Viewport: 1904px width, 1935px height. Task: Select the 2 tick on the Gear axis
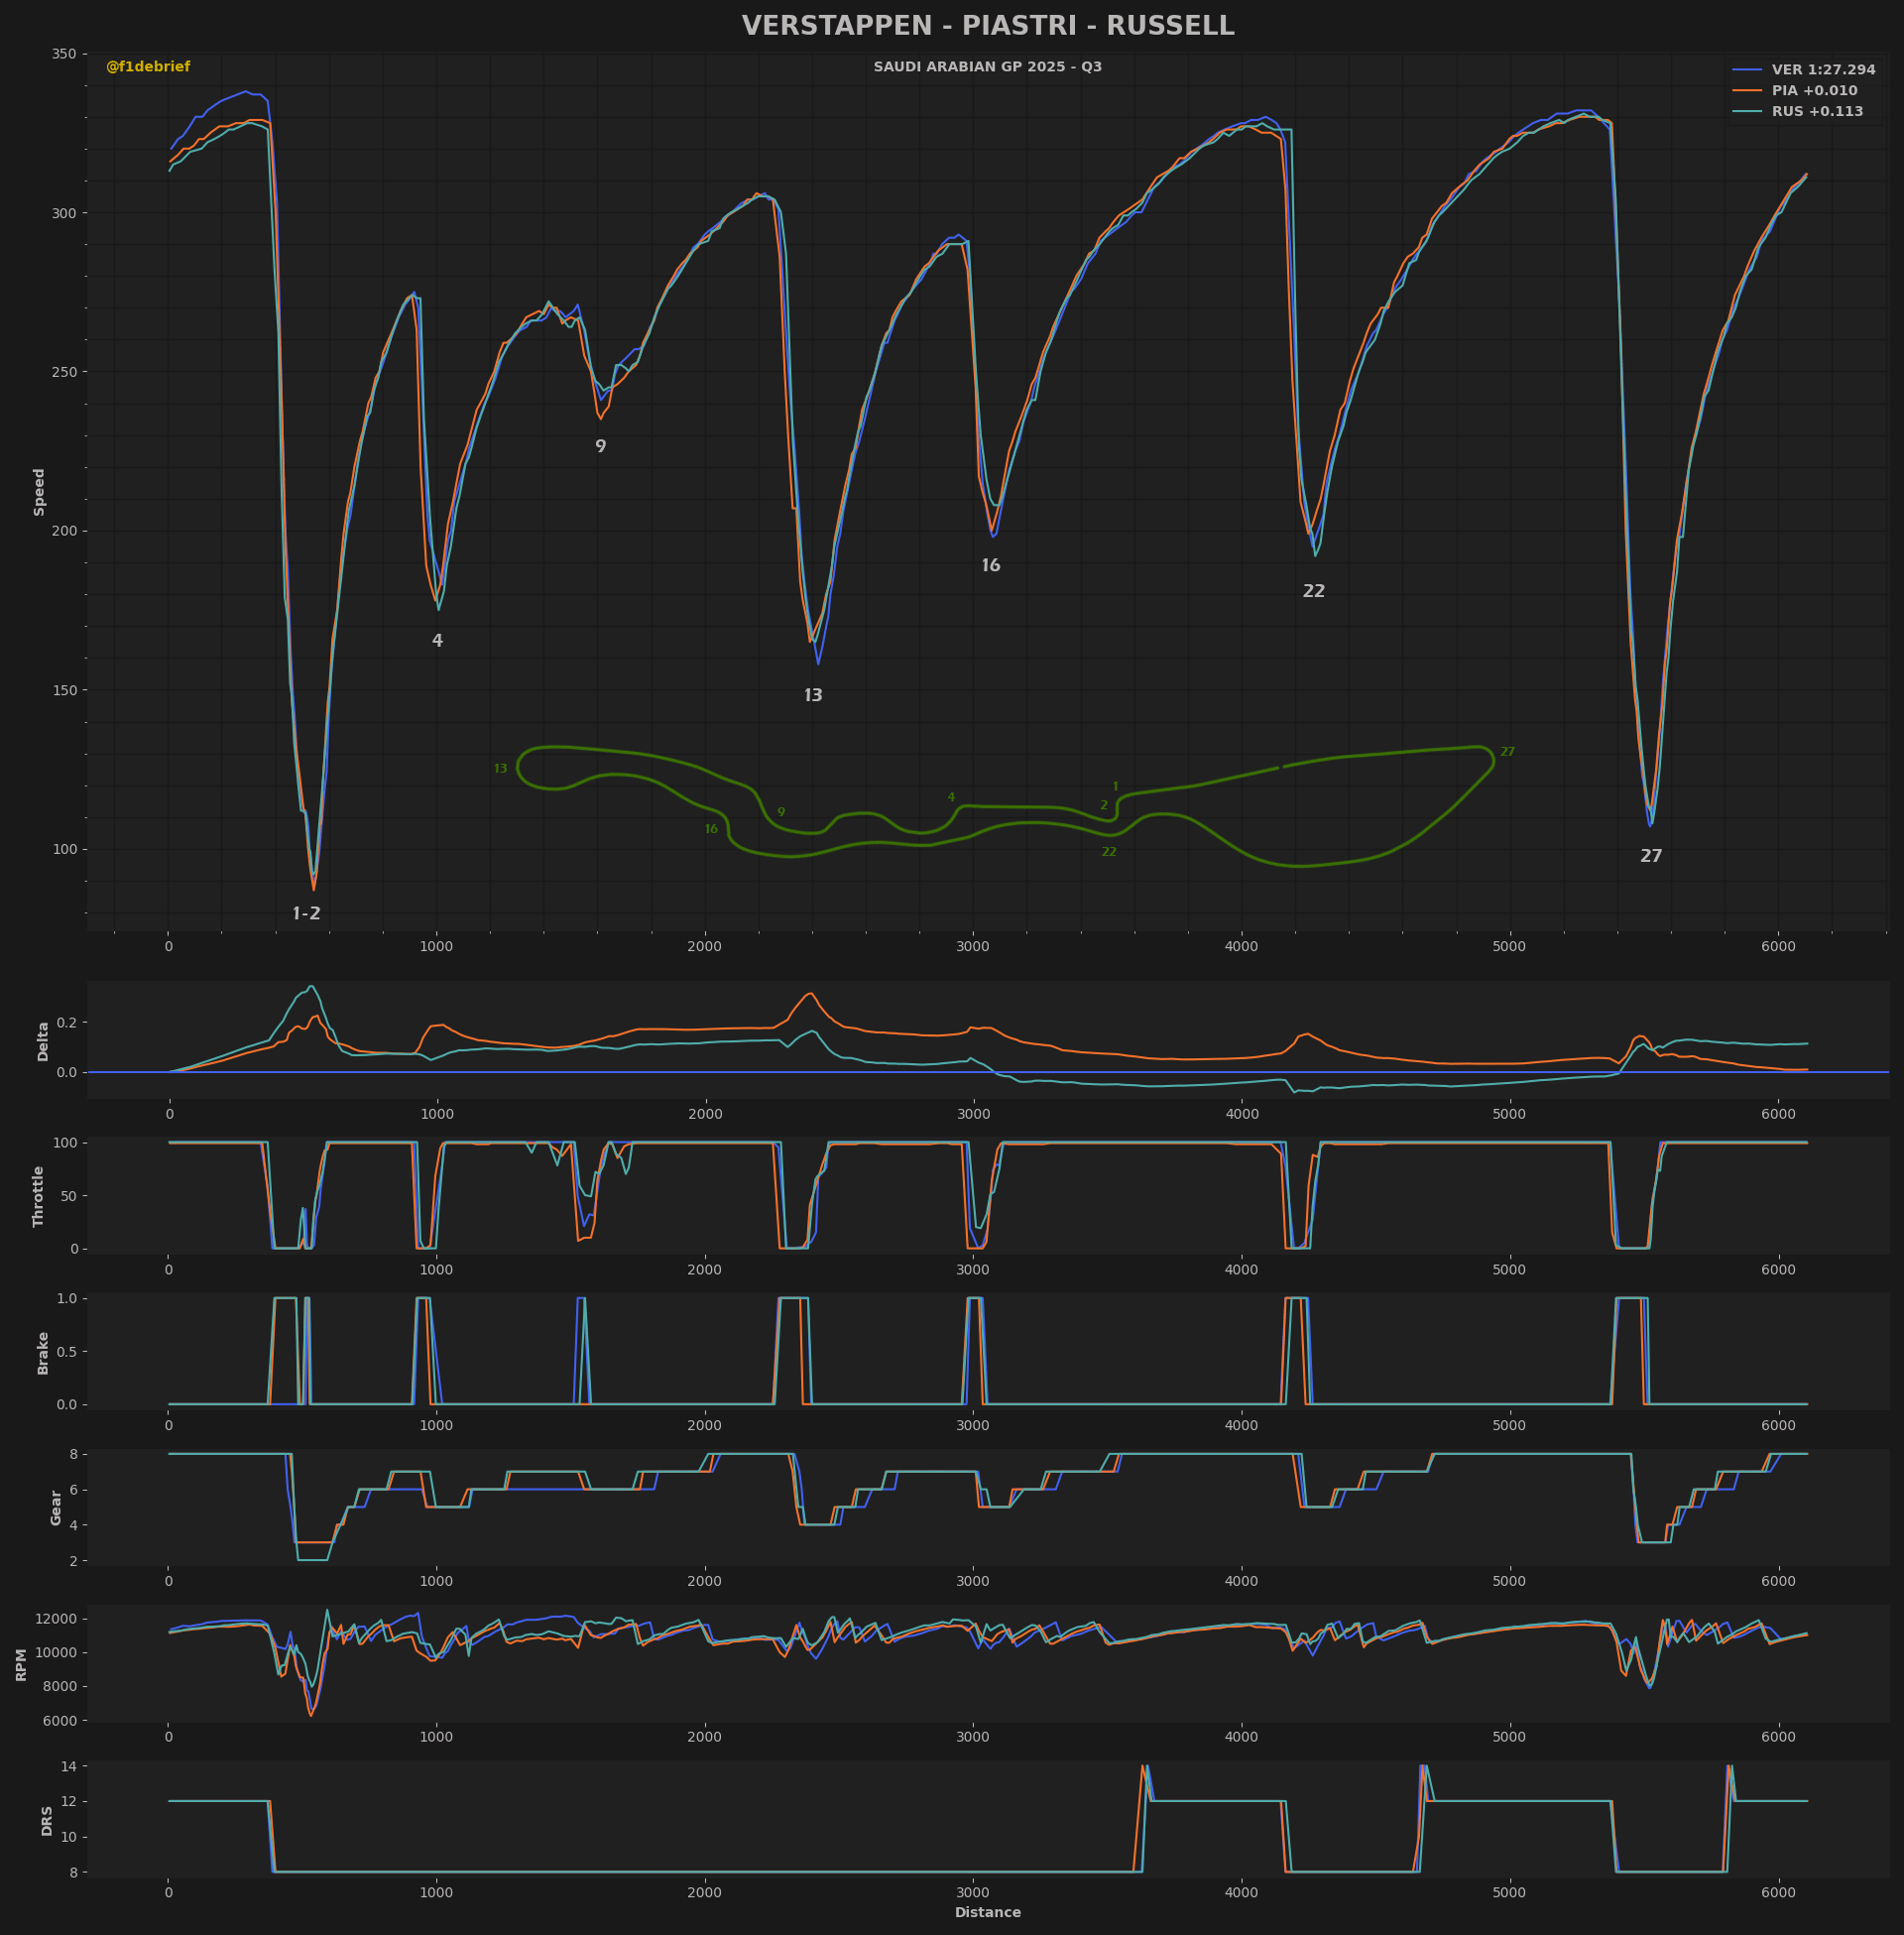74,1561
